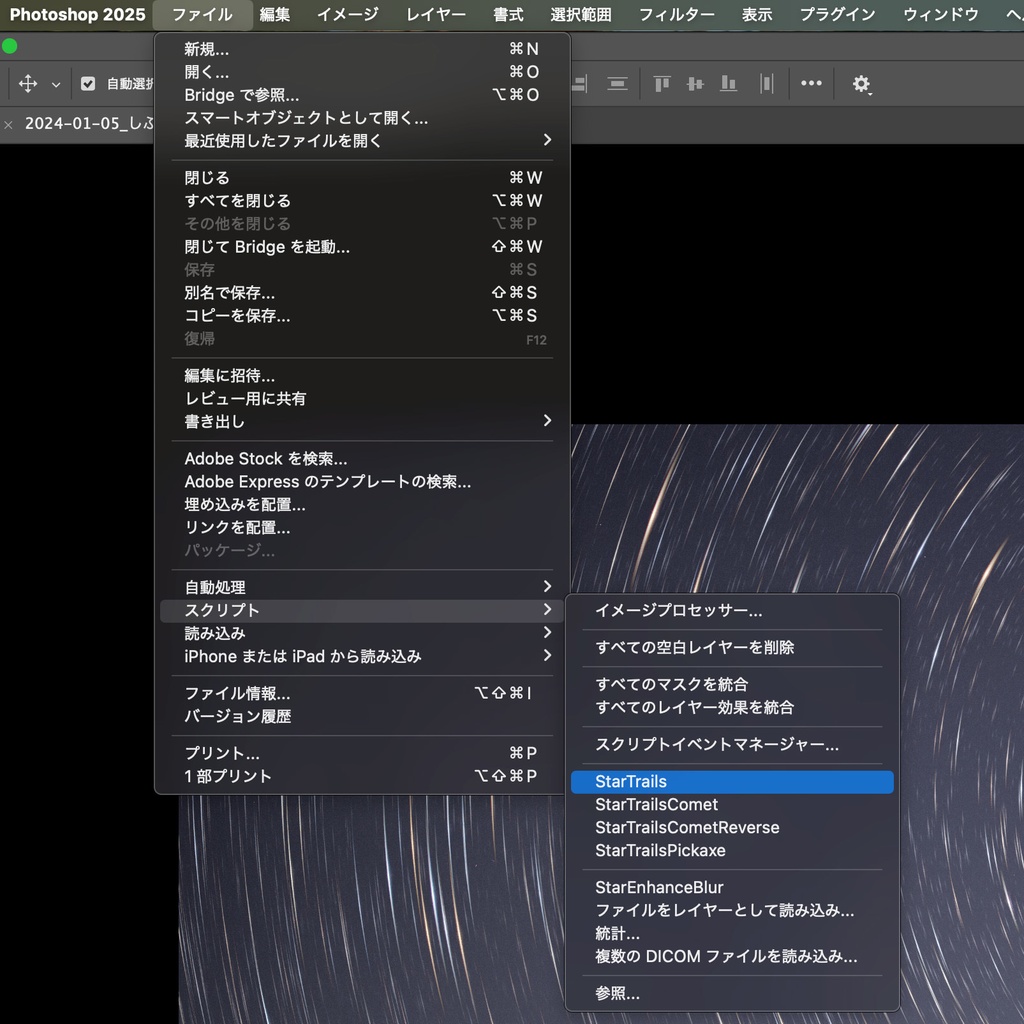Toggle the 自動選択 checkbox
This screenshot has width=1024, height=1024.
tap(88, 83)
